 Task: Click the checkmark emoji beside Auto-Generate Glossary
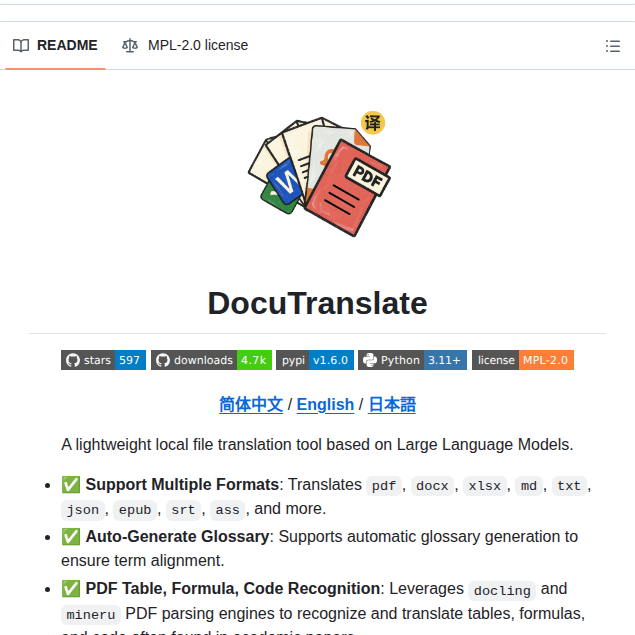(x=71, y=537)
